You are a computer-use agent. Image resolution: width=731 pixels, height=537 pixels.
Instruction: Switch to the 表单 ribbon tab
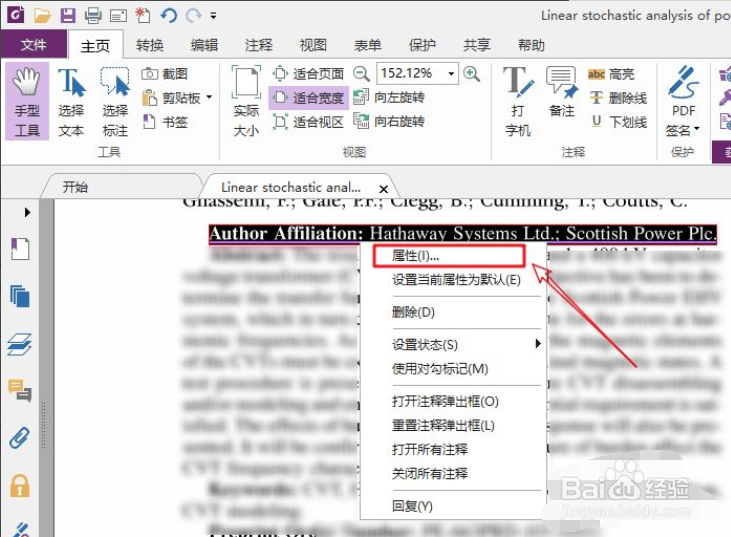pos(368,45)
